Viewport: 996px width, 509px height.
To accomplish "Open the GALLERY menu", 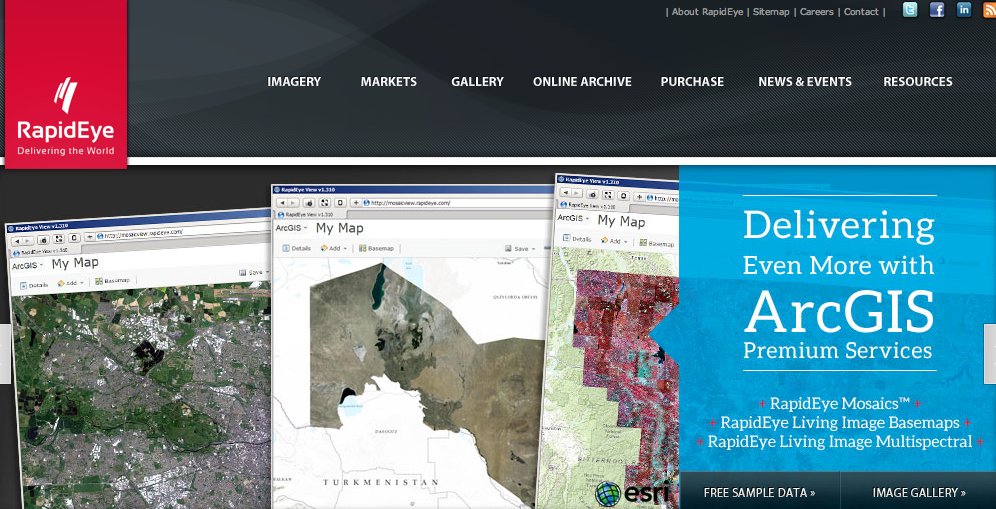I will click(477, 81).
